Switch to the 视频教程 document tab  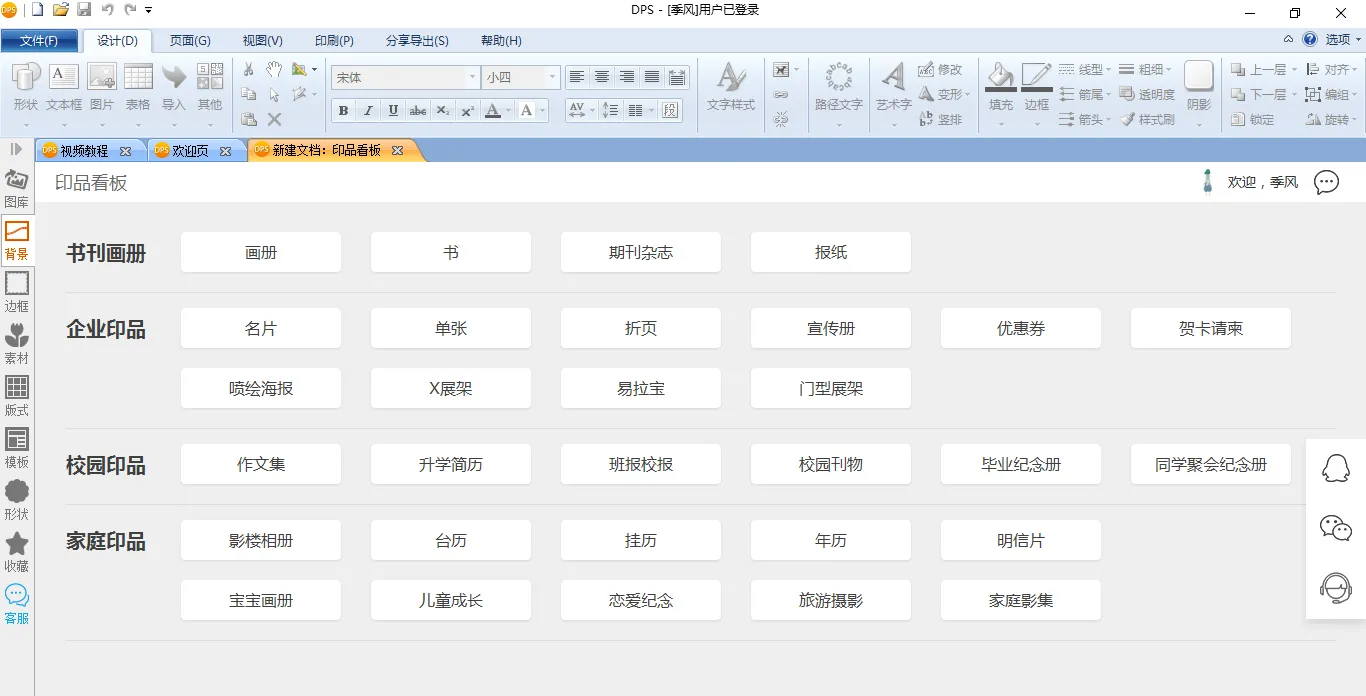(x=84, y=151)
